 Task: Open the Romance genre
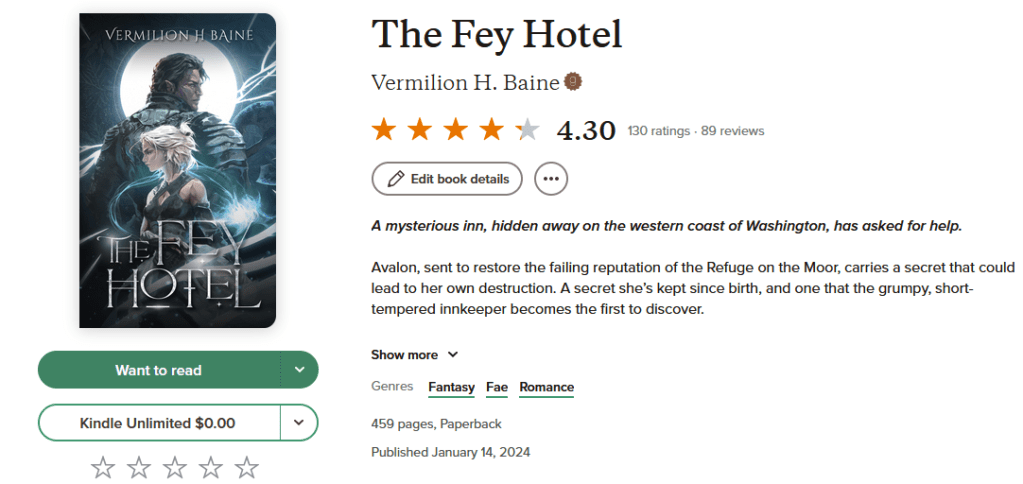[x=546, y=388]
